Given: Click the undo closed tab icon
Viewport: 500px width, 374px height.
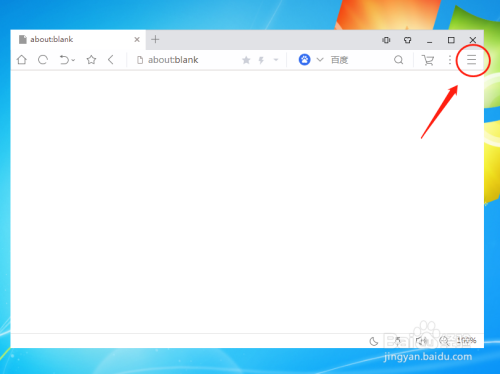Looking at the screenshot, I should point(64,60).
